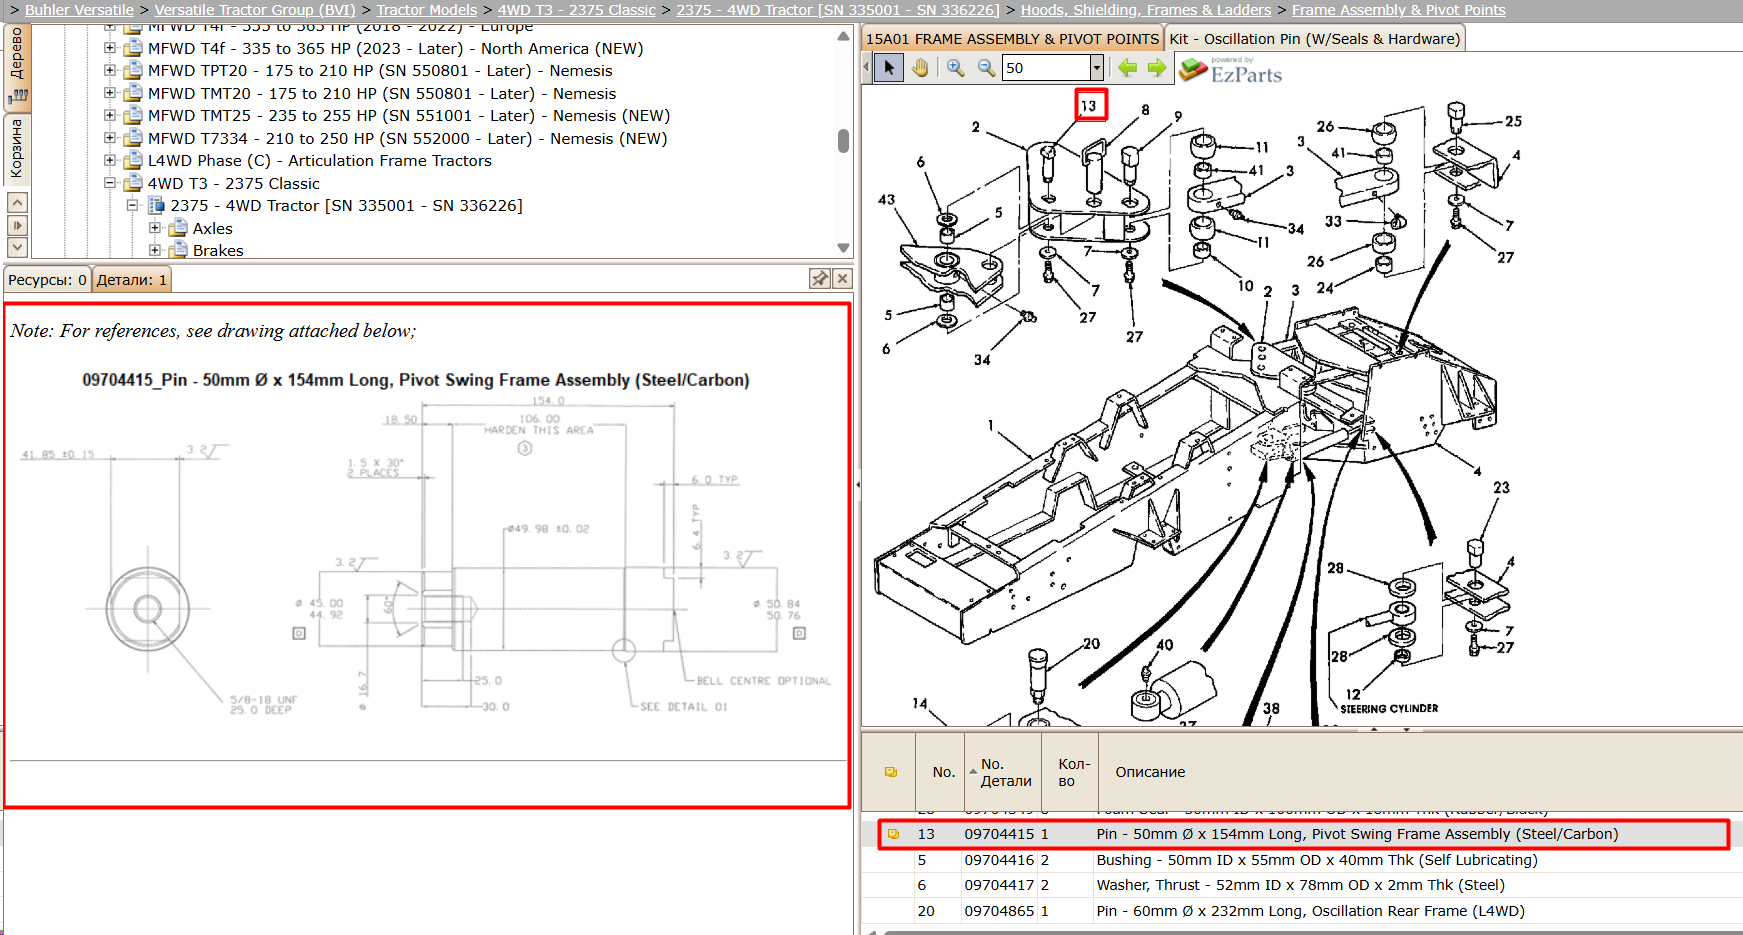The width and height of the screenshot is (1743, 935).
Task: Click the note icon in row 13
Action: [893, 834]
